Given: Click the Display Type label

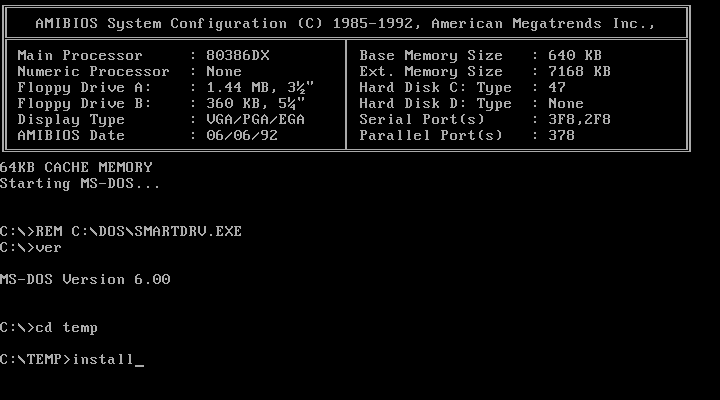Looking at the screenshot, I should (71, 119).
